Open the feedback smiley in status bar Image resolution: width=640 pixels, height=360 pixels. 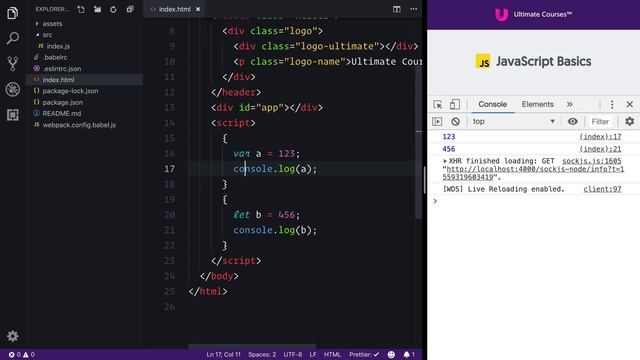click(x=391, y=355)
